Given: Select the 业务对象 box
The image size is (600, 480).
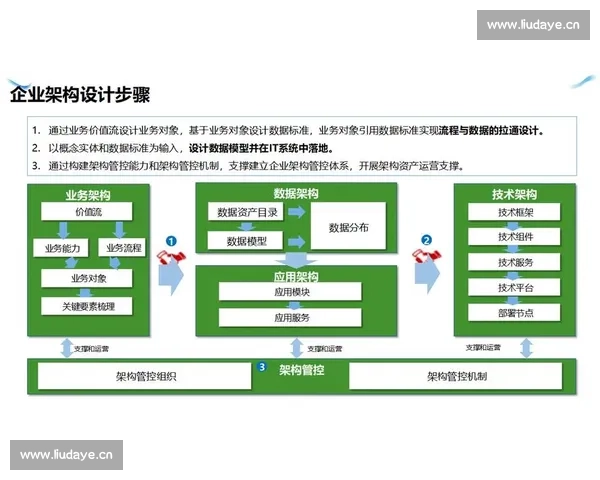Looking at the screenshot, I should [87, 278].
